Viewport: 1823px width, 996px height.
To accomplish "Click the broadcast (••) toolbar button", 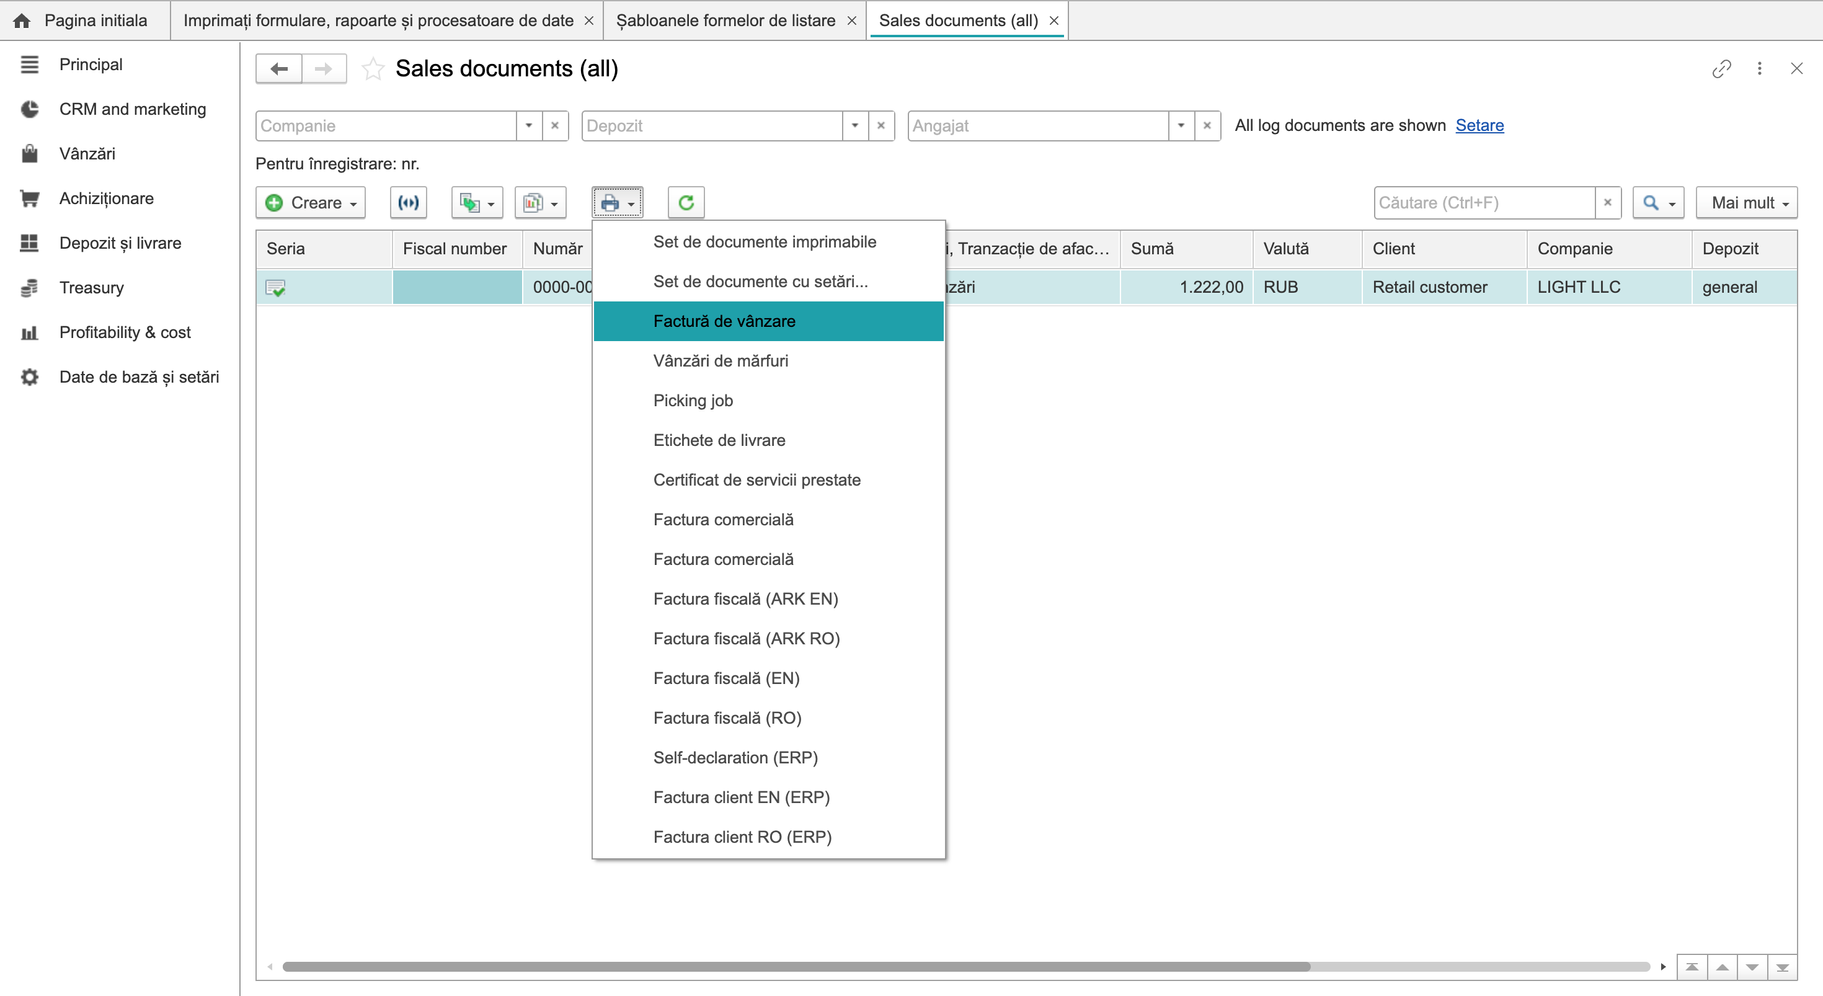I will point(408,203).
